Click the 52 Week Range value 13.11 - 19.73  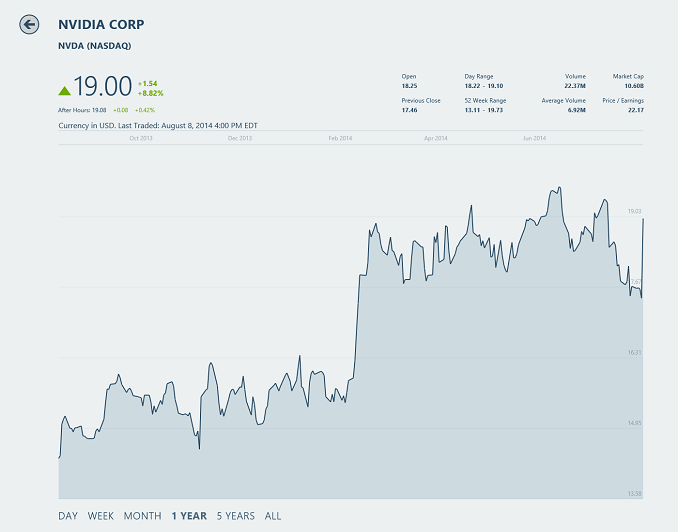pyautogui.click(x=483, y=110)
